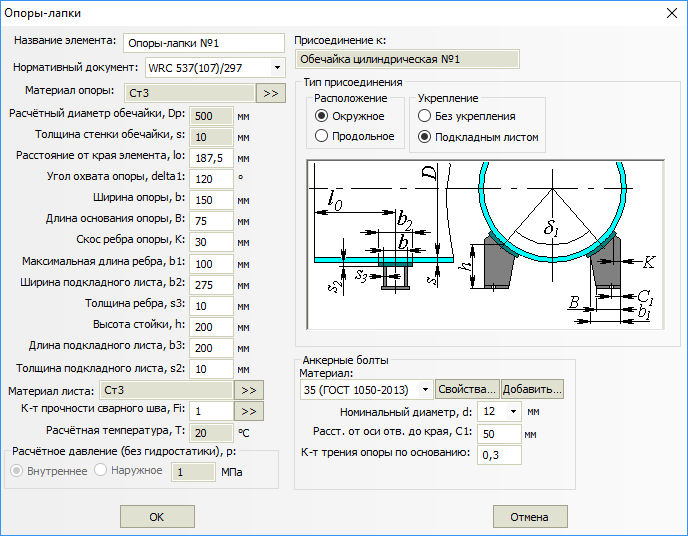Click the 'Расст. от оси отв. до края, C1' field
The height and width of the screenshot is (536, 688).
pyautogui.click(x=499, y=434)
